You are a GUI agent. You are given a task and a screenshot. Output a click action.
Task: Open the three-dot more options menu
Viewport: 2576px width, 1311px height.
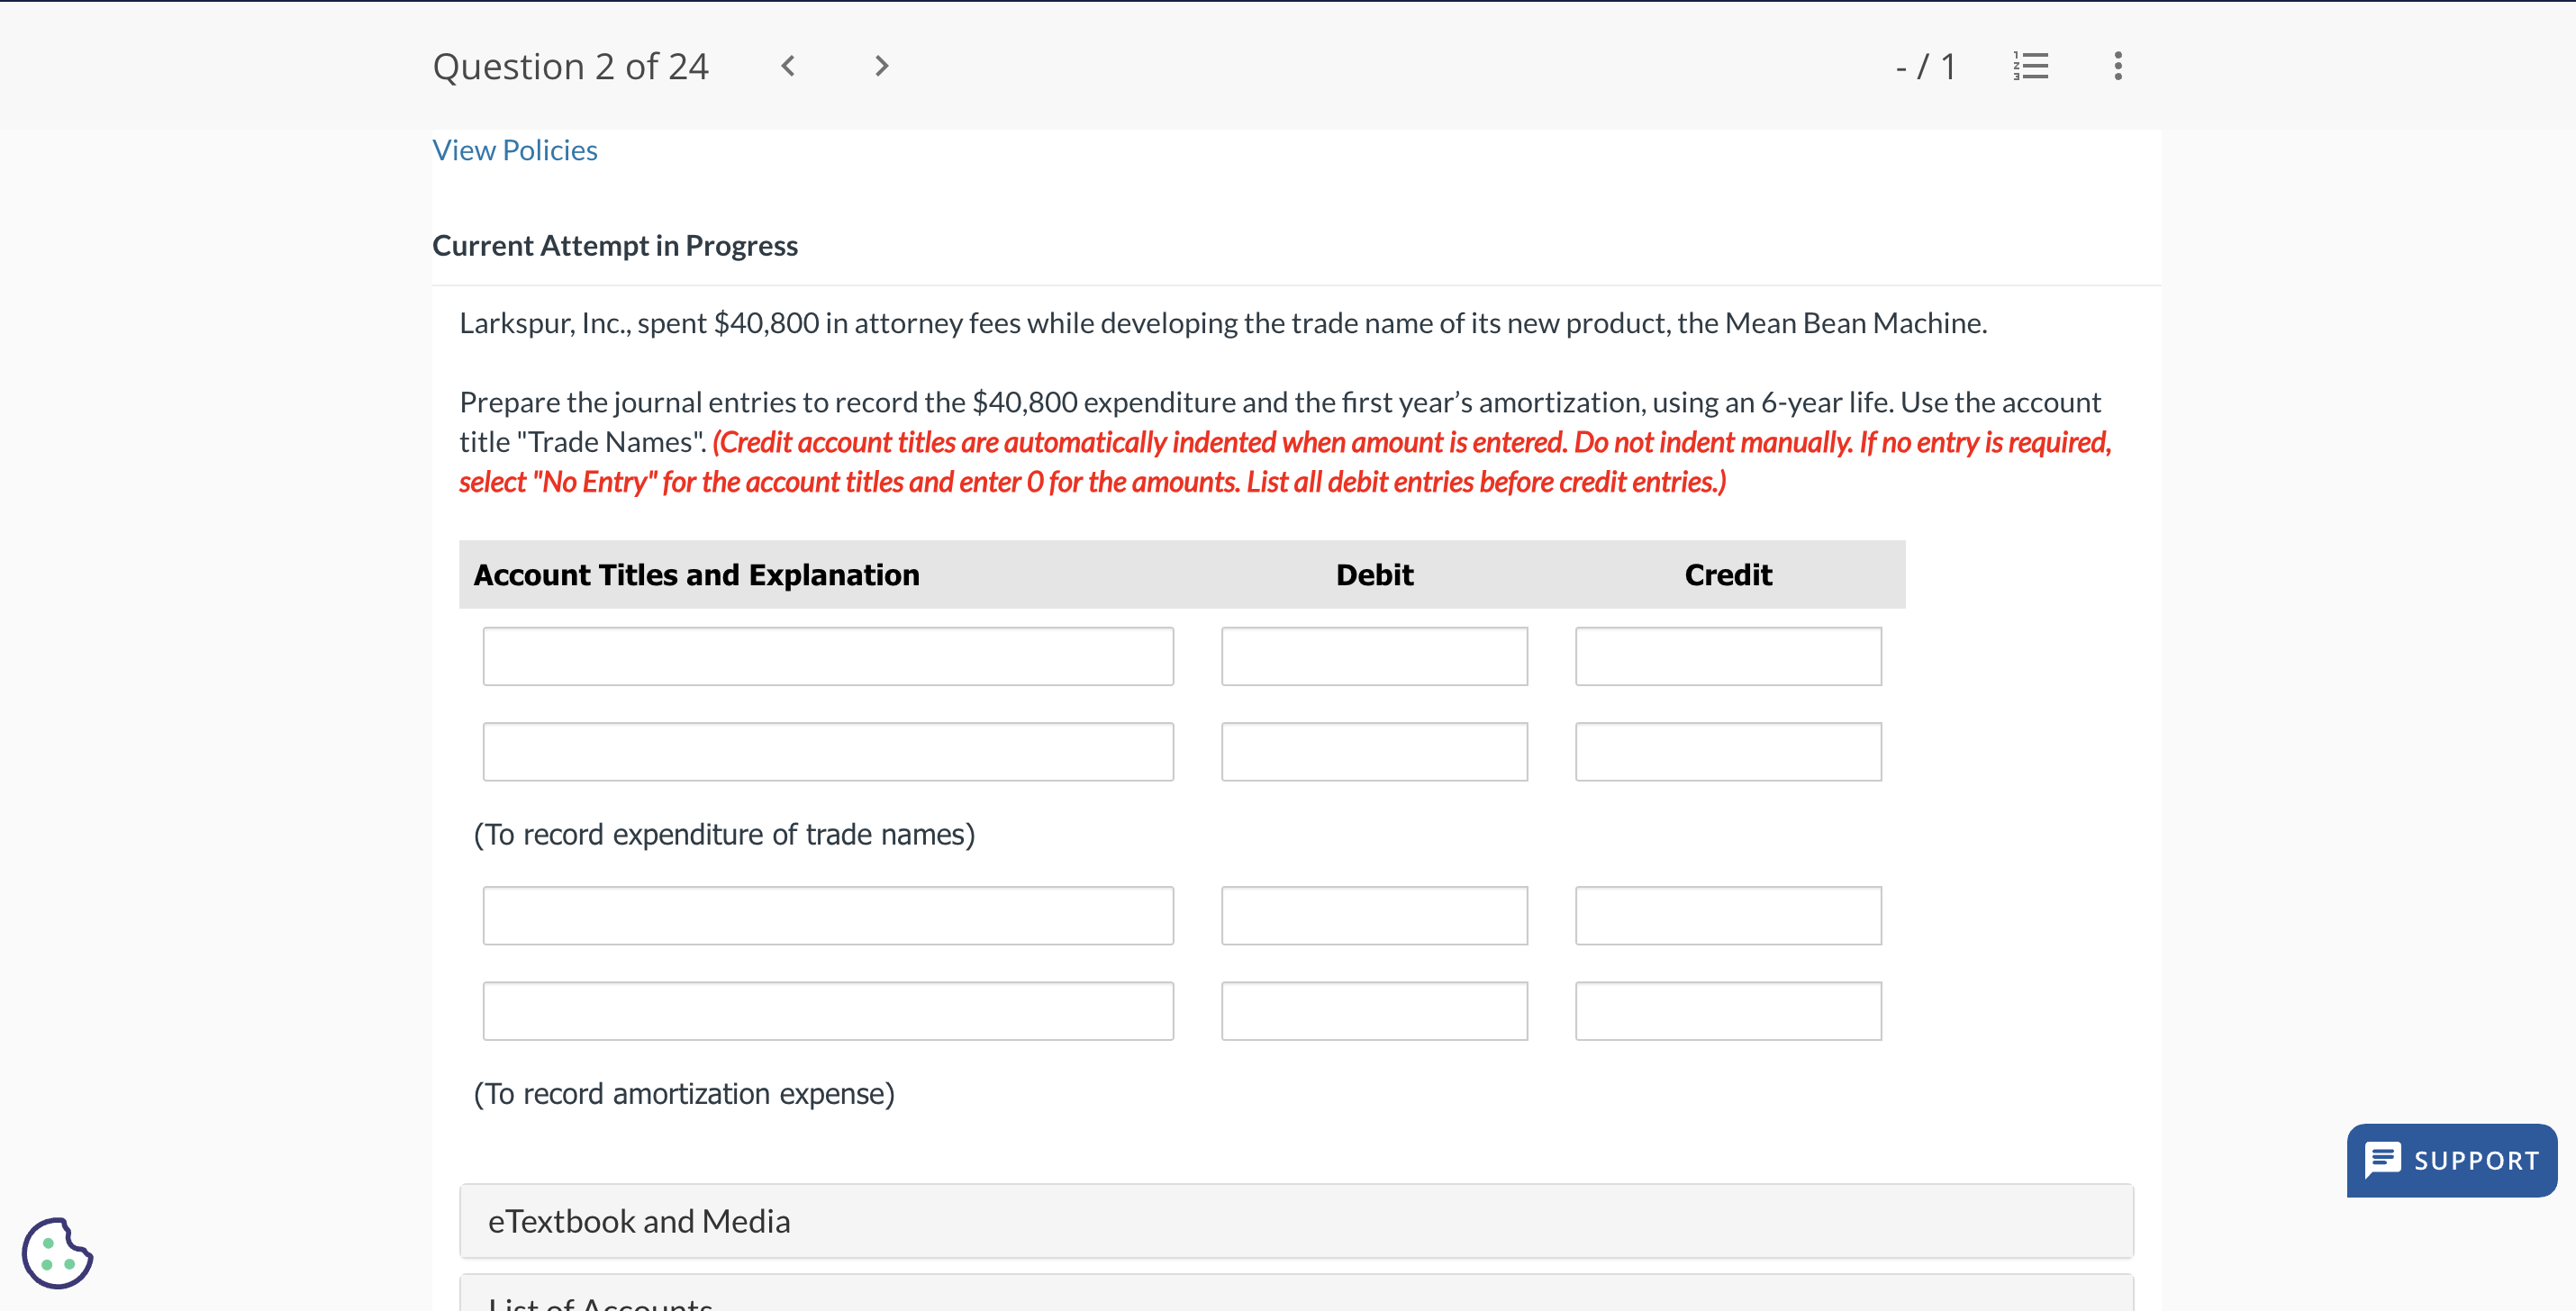click(2117, 66)
